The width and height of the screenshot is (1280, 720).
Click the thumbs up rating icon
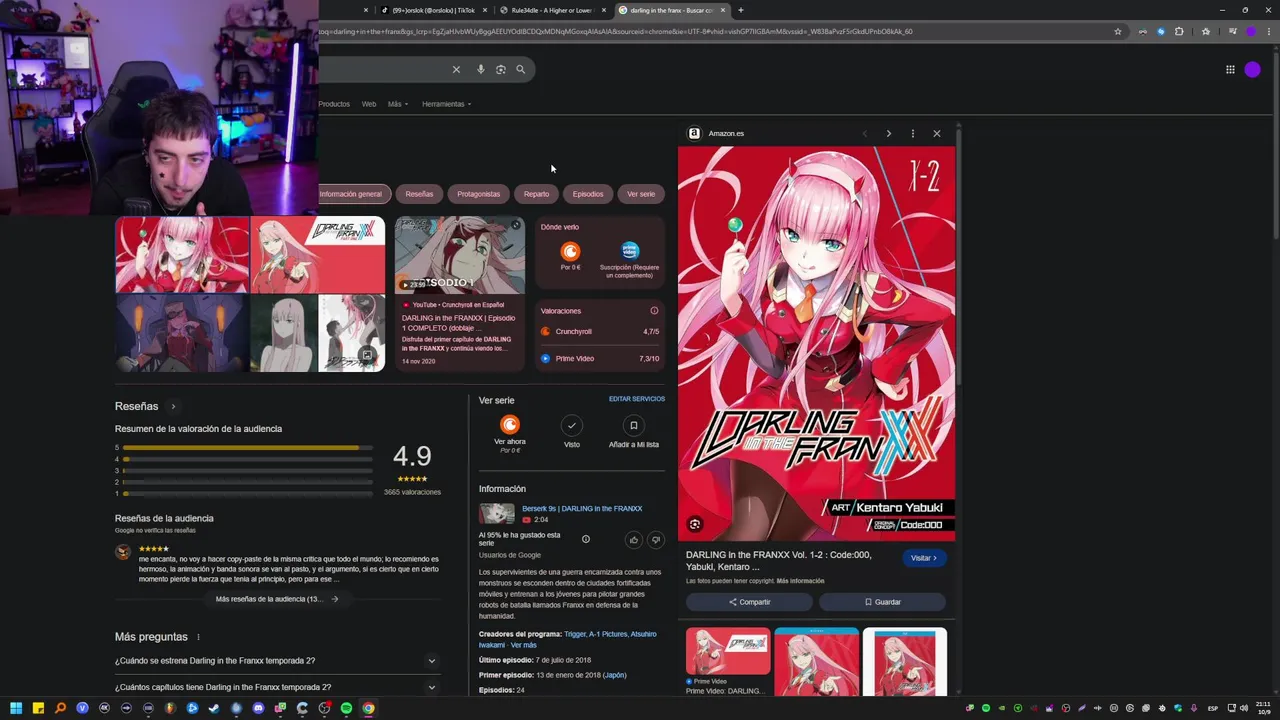point(634,540)
